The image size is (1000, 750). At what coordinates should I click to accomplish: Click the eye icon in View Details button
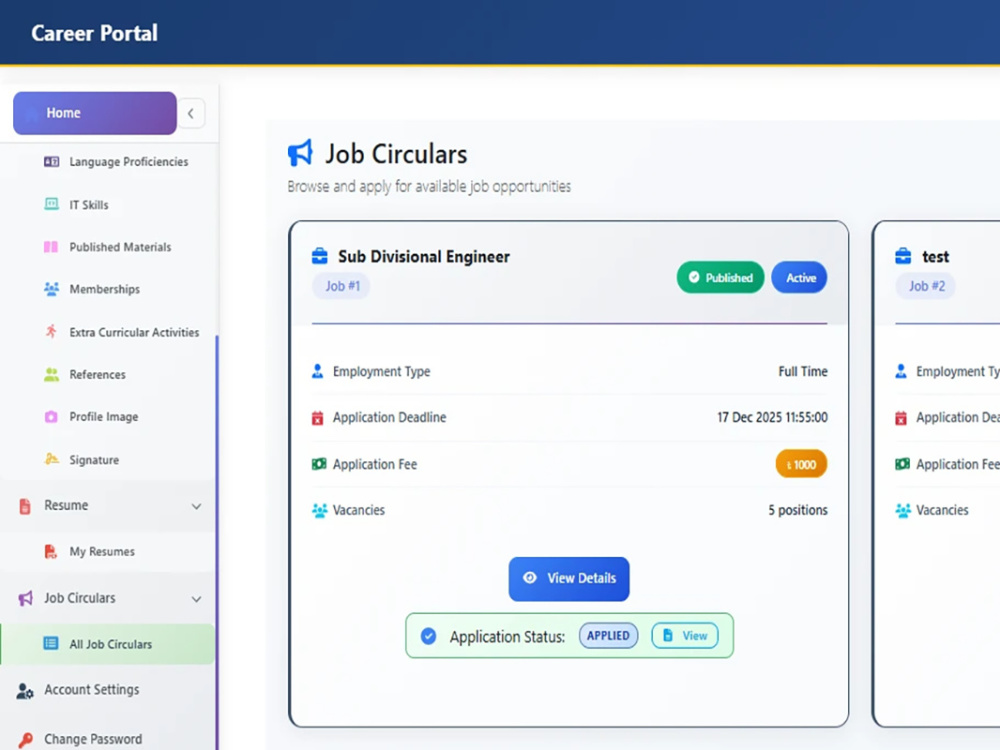tap(529, 578)
